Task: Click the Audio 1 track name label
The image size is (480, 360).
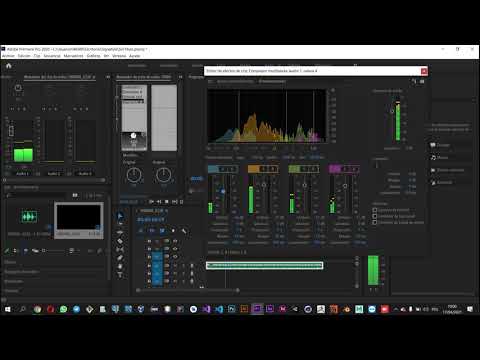Action: click(x=22, y=174)
